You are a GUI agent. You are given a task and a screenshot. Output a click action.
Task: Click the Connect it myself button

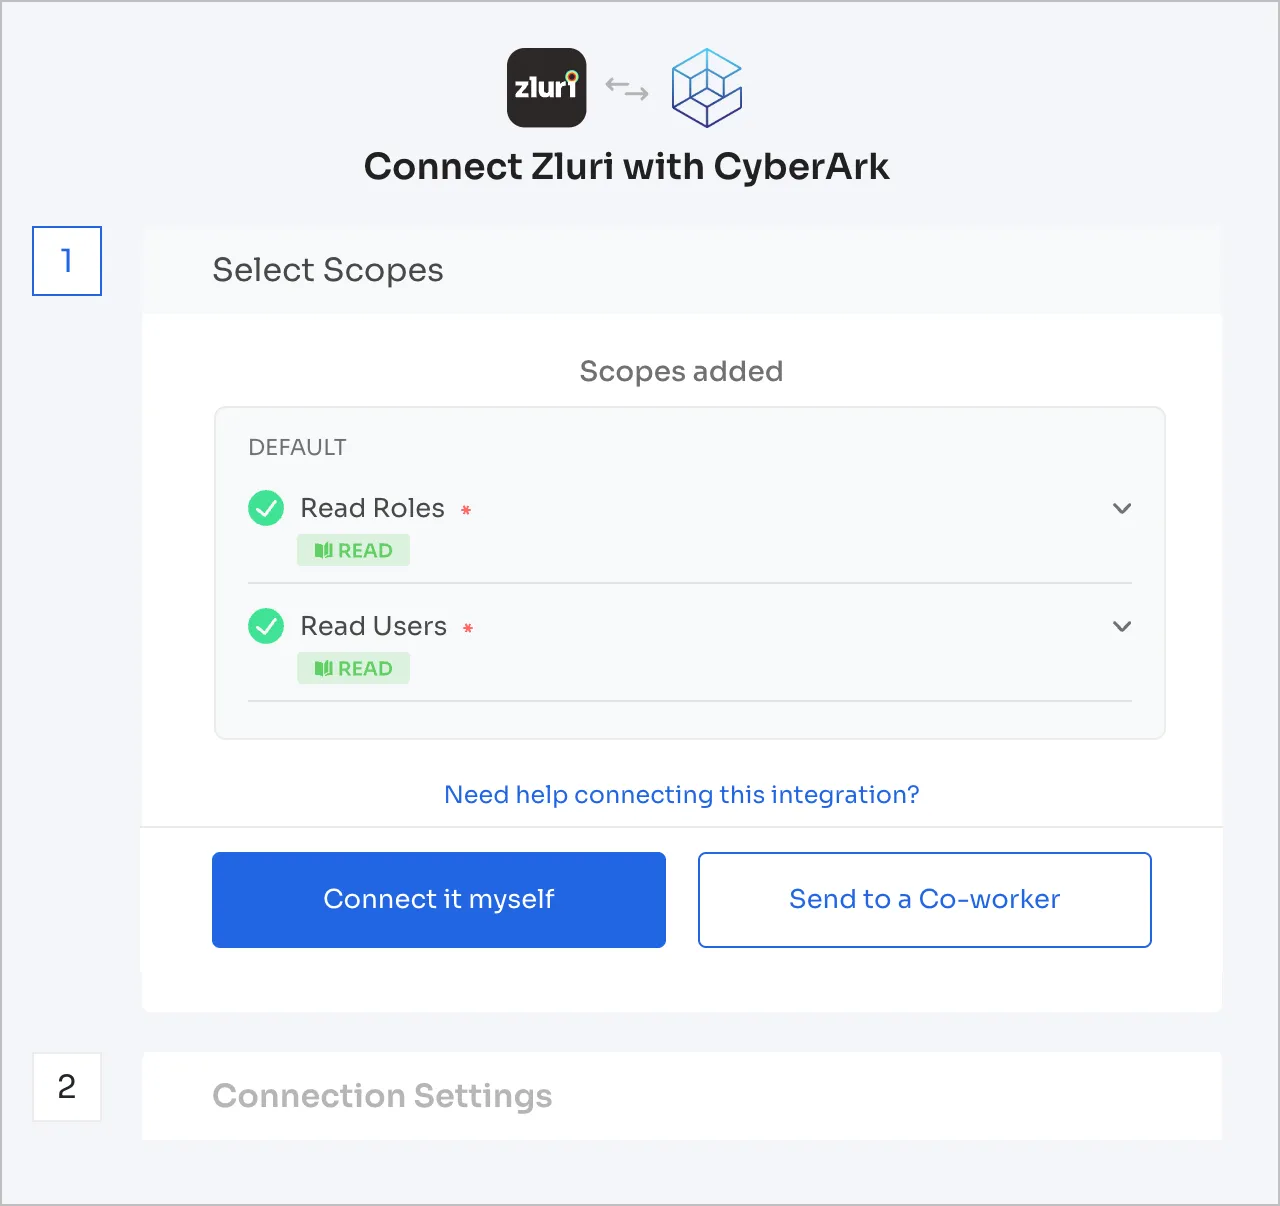(439, 900)
